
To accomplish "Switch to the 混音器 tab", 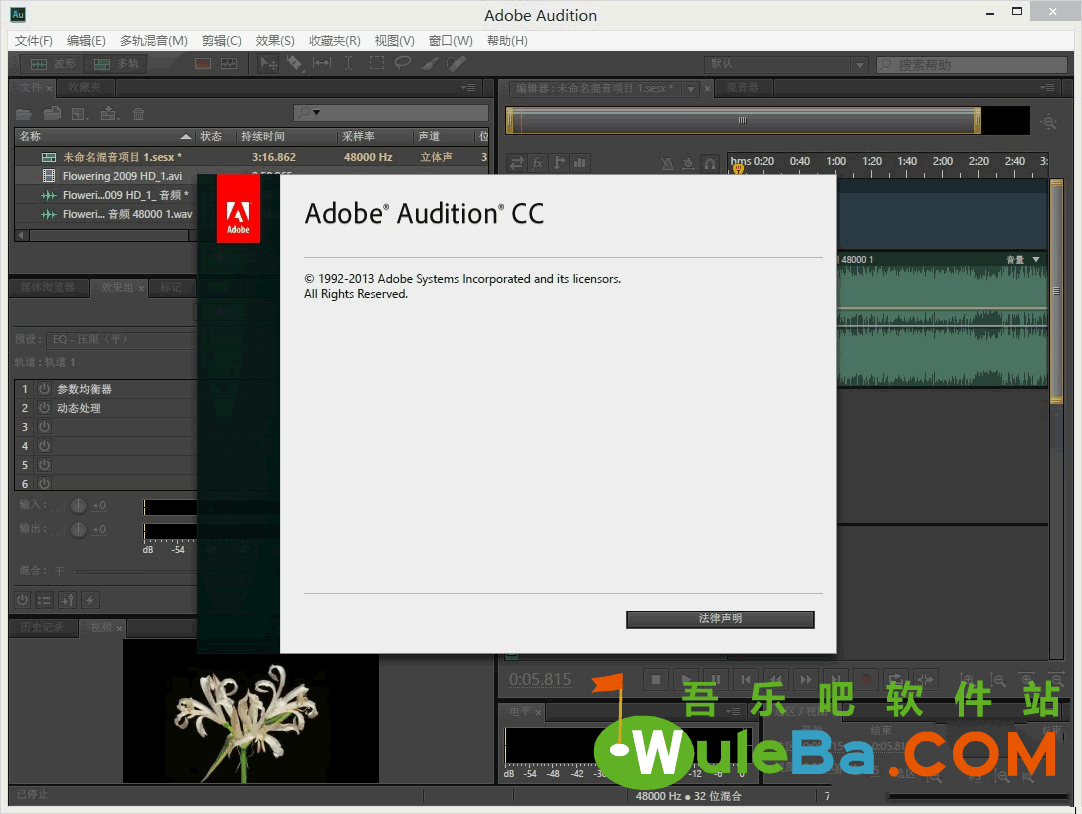I will tap(742, 88).
